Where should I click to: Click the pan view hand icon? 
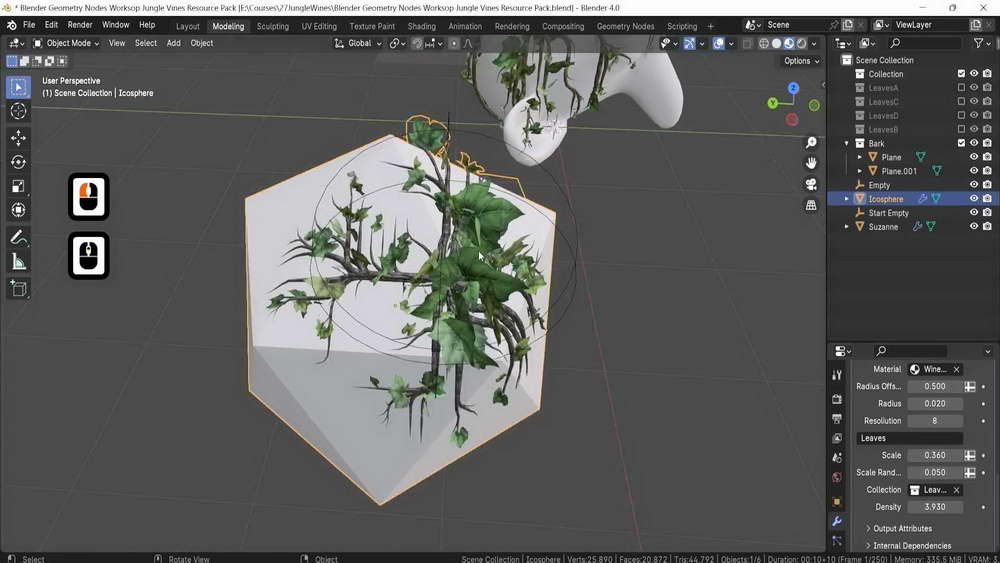(x=811, y=163)
